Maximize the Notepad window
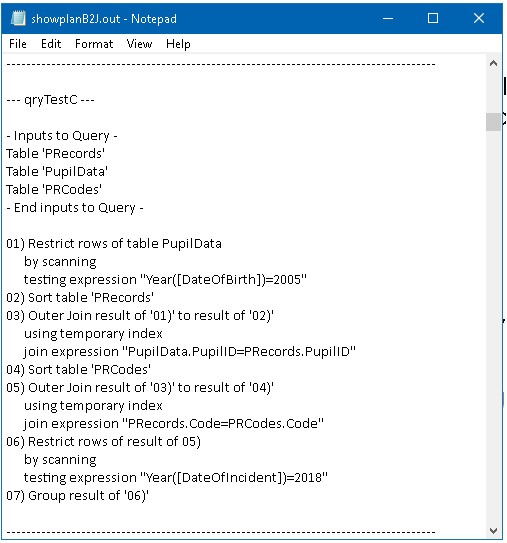 point(433,18)
